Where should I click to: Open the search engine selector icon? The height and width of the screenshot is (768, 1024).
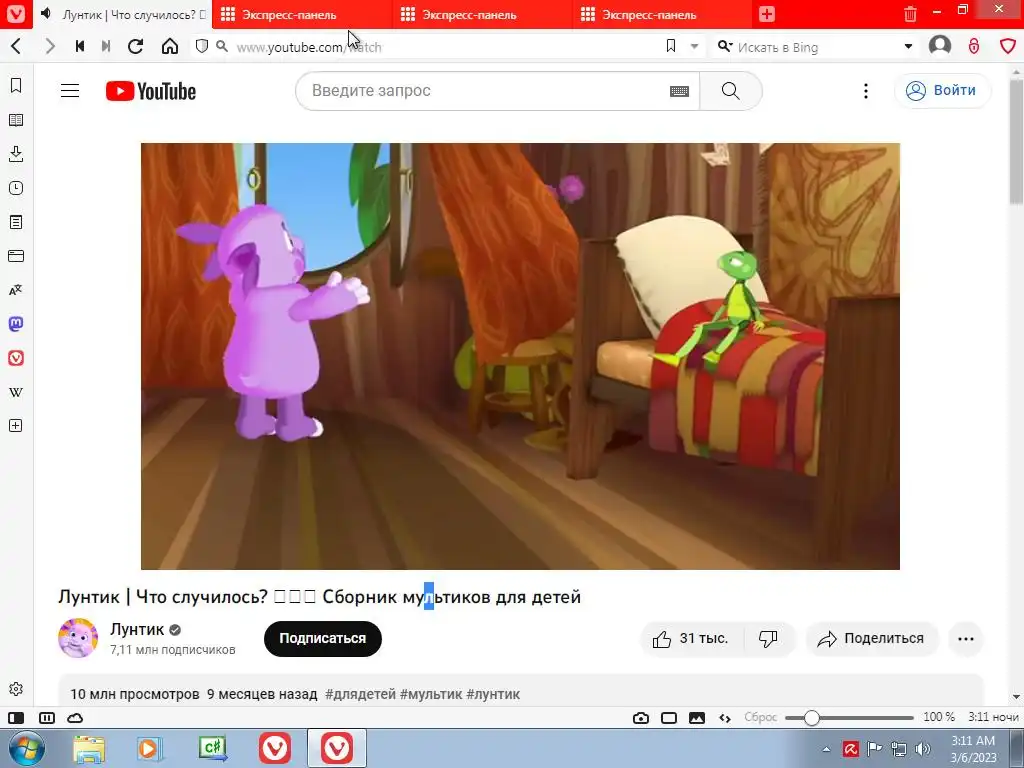click(725, 46)
